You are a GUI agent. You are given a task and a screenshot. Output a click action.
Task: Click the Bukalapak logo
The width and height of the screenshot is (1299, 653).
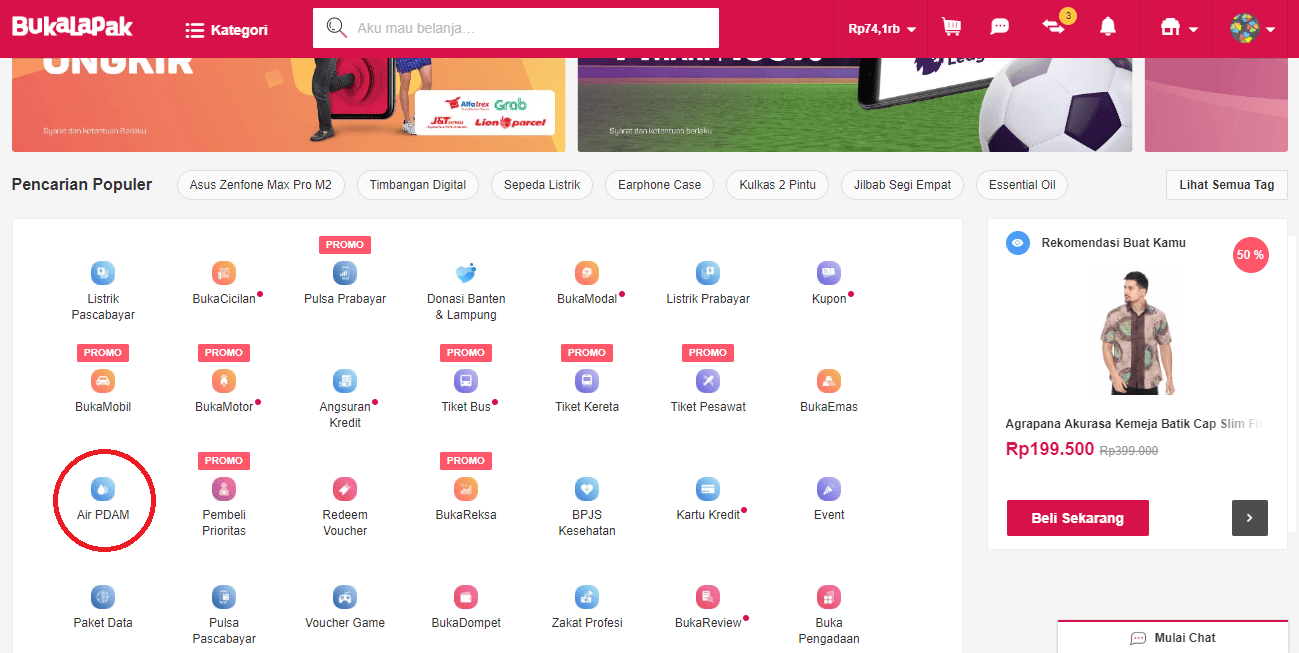coord(72,25)
